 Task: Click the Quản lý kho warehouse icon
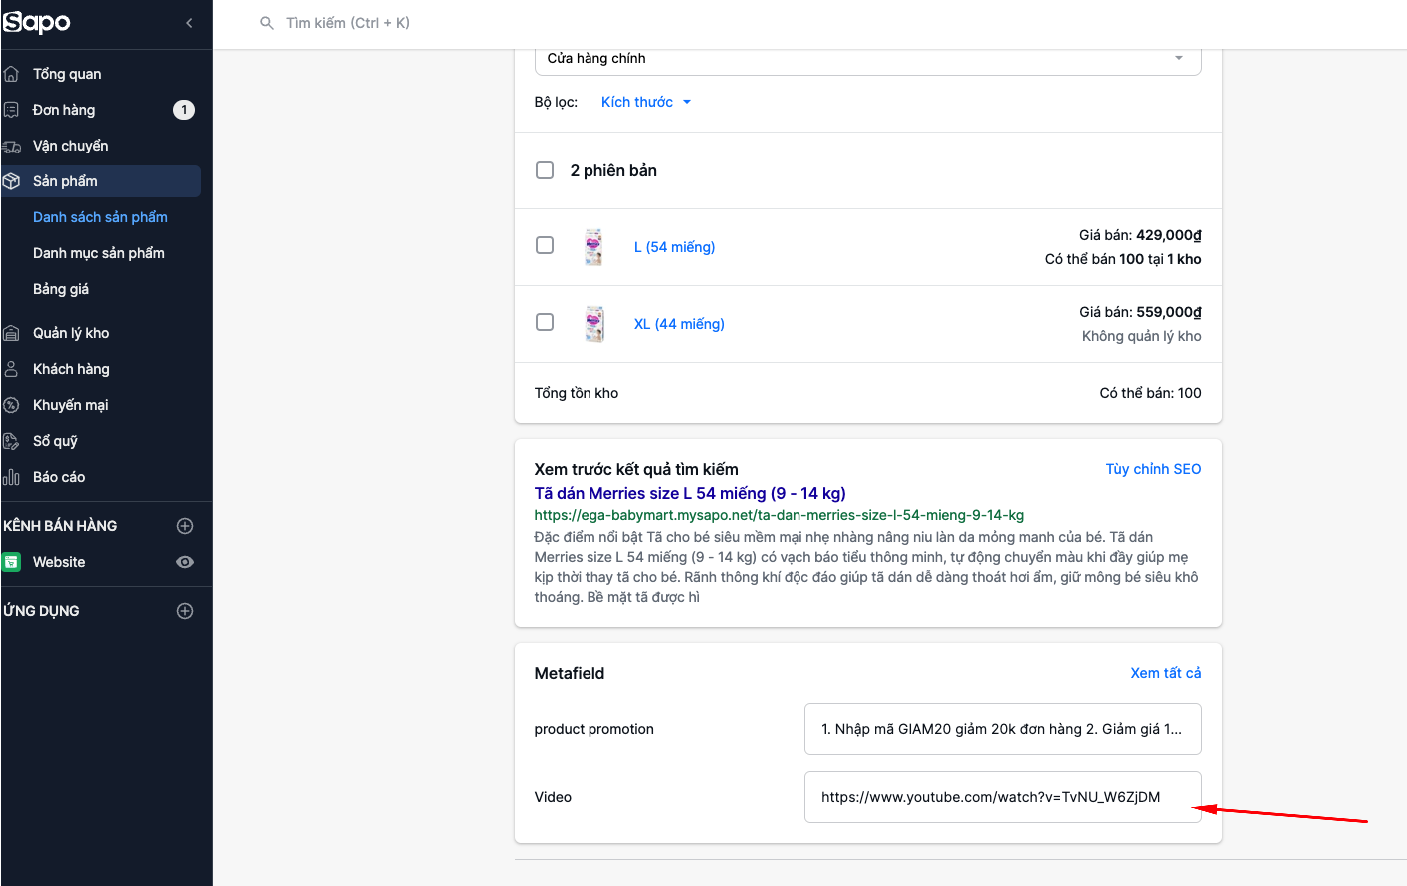click(12, 333)
